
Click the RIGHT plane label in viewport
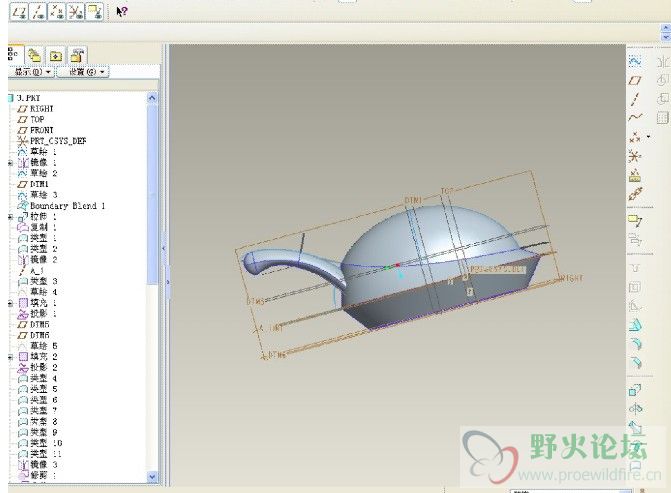point(573,279)
